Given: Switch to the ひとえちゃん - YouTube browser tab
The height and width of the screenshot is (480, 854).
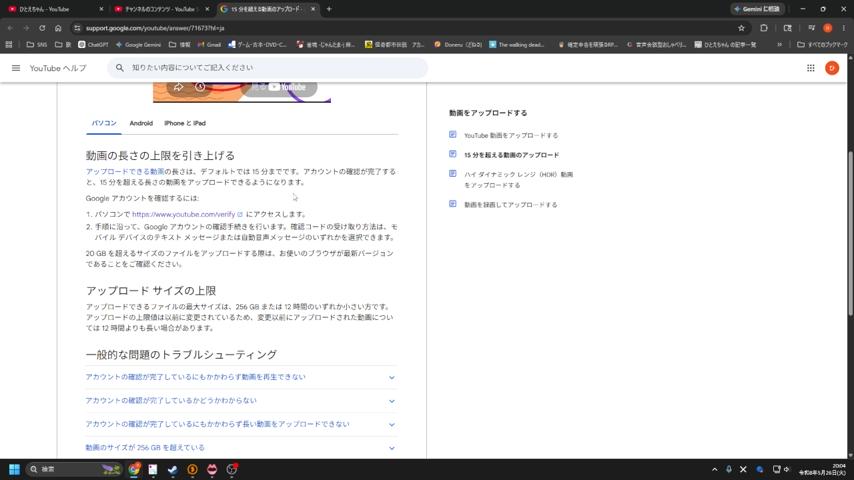Looking at the screenshot, I should tap(53, 9).
